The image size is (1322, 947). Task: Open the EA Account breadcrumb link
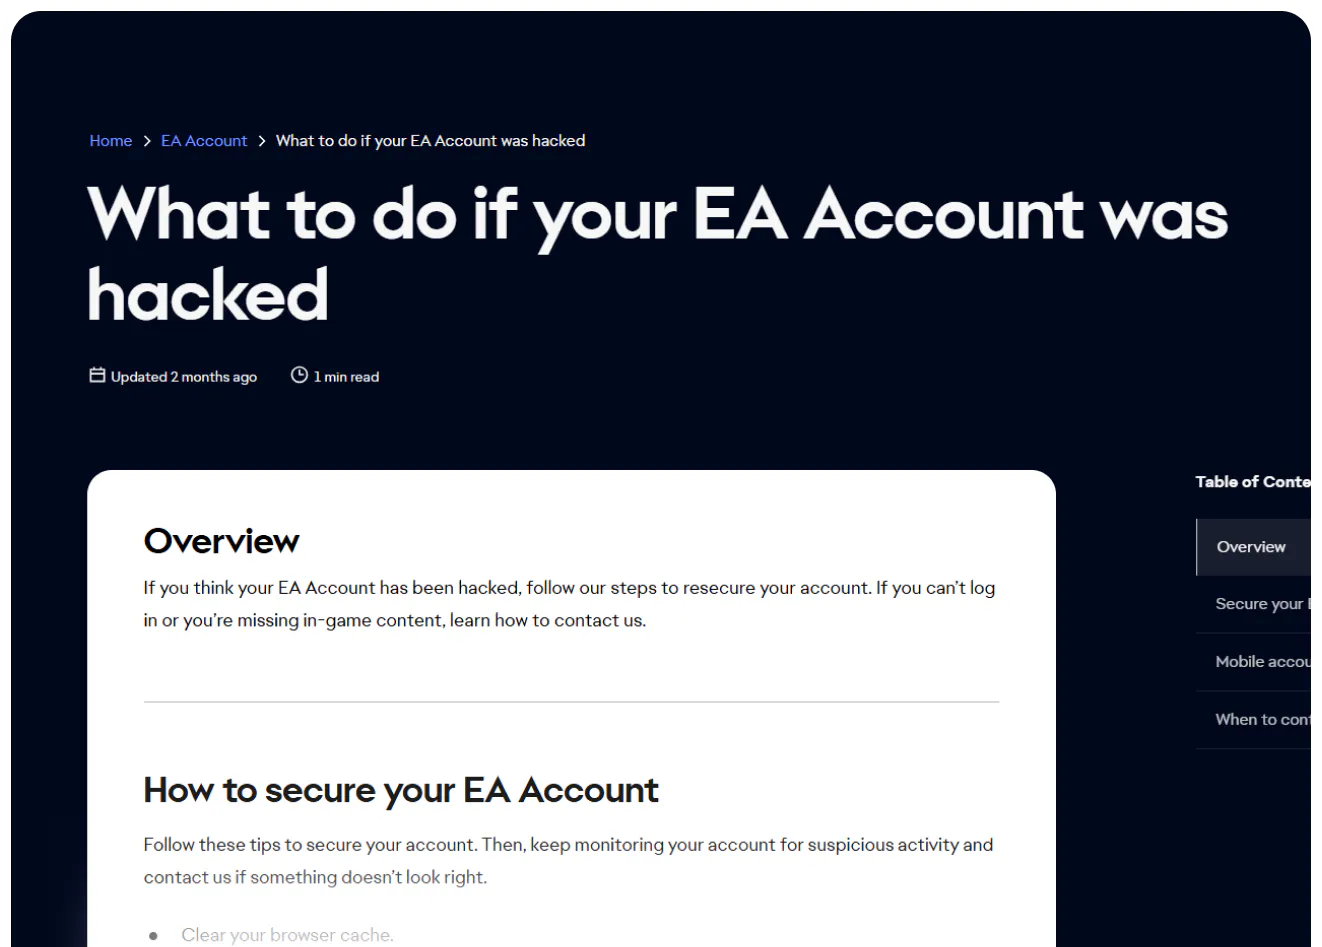(204, 141)
